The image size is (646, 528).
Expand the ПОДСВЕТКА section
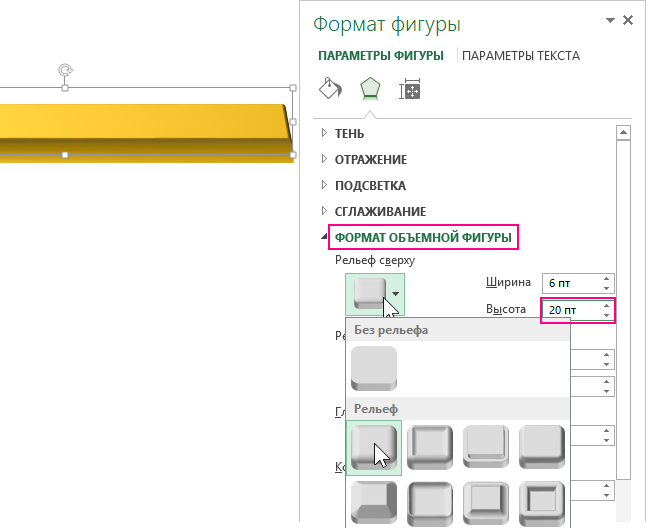[x=324, y=185]
